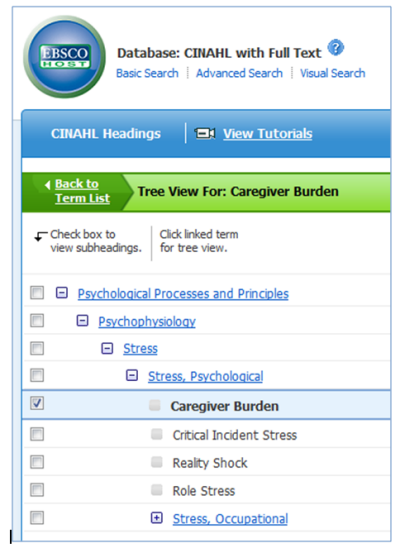
Task: Uncheck the Caregiver Burden checkbox
Action: tap(37, 403)
